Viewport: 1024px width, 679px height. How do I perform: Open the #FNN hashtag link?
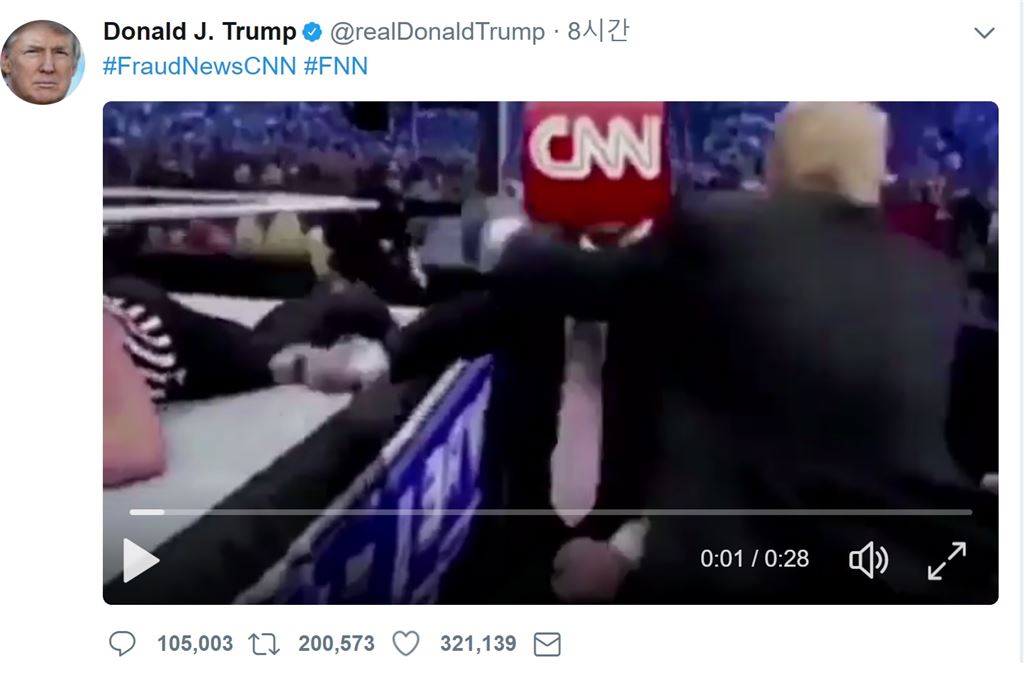click(x=336, y=66)
